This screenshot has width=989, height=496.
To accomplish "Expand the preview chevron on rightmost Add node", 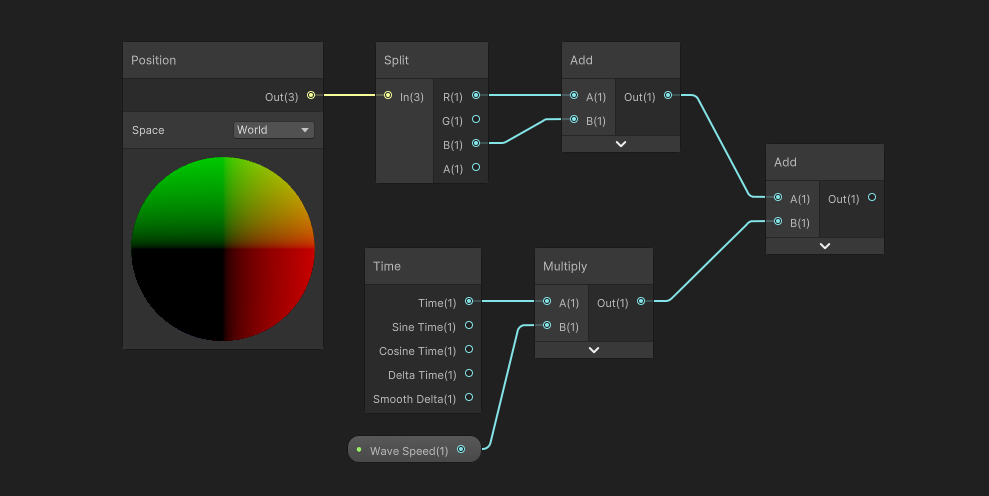I will tap(825, 246).
